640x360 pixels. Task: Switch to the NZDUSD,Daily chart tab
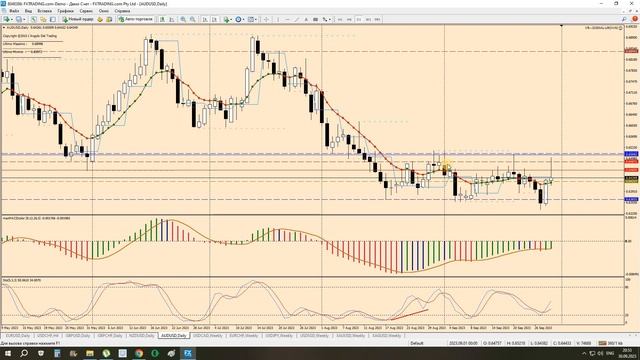pyautogui.click(x=142, y=336)
